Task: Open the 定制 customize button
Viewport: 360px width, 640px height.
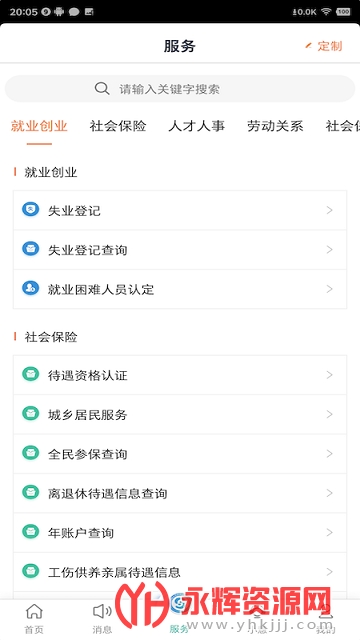Action: coord(324,46)
